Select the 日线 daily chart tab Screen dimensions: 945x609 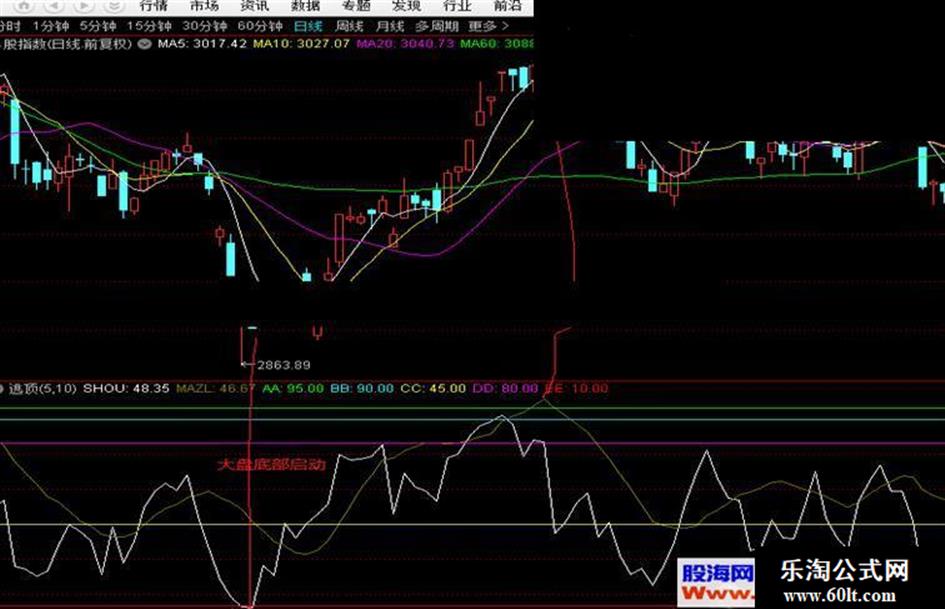[309, 26]
